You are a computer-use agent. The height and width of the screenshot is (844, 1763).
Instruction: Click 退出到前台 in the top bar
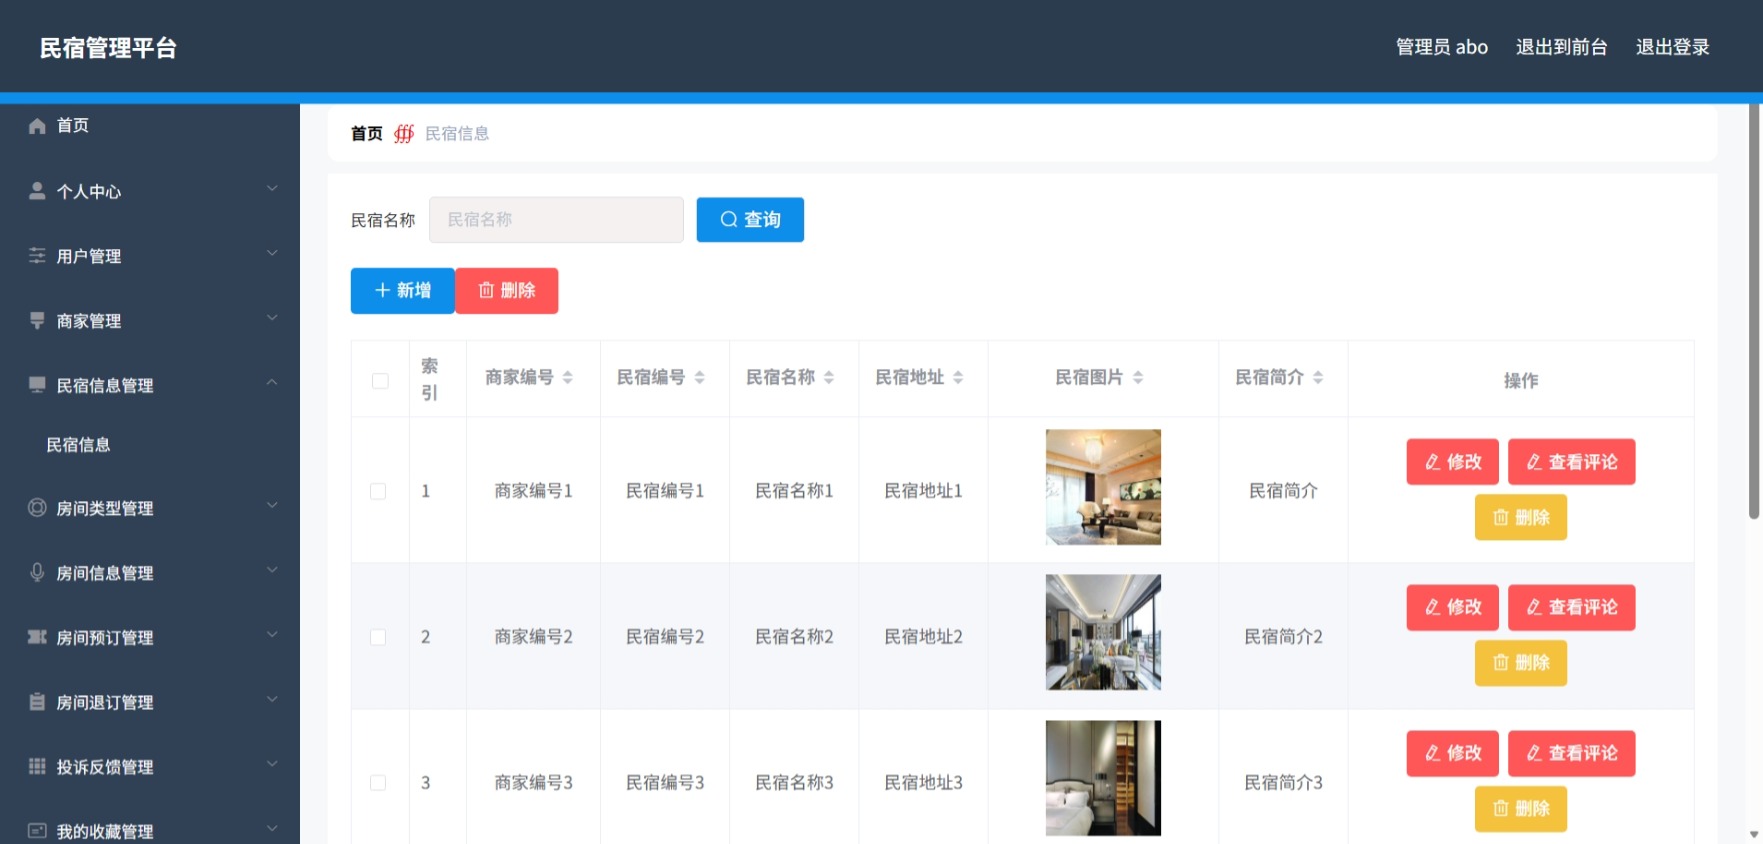pyautogui.click(x=1561, y=47)
